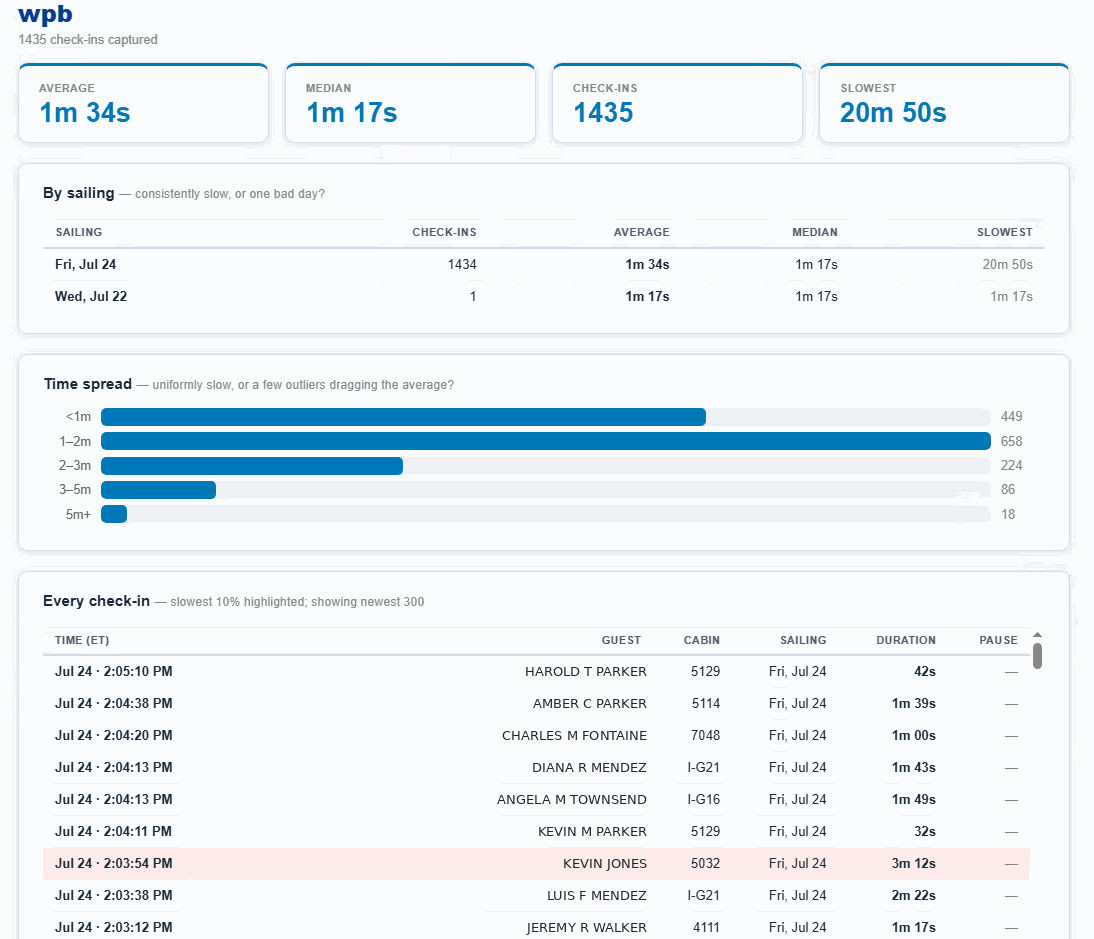1094x939 pixels.
Task: Select guest KEVIN M PARKER
Action: point(592,832)
